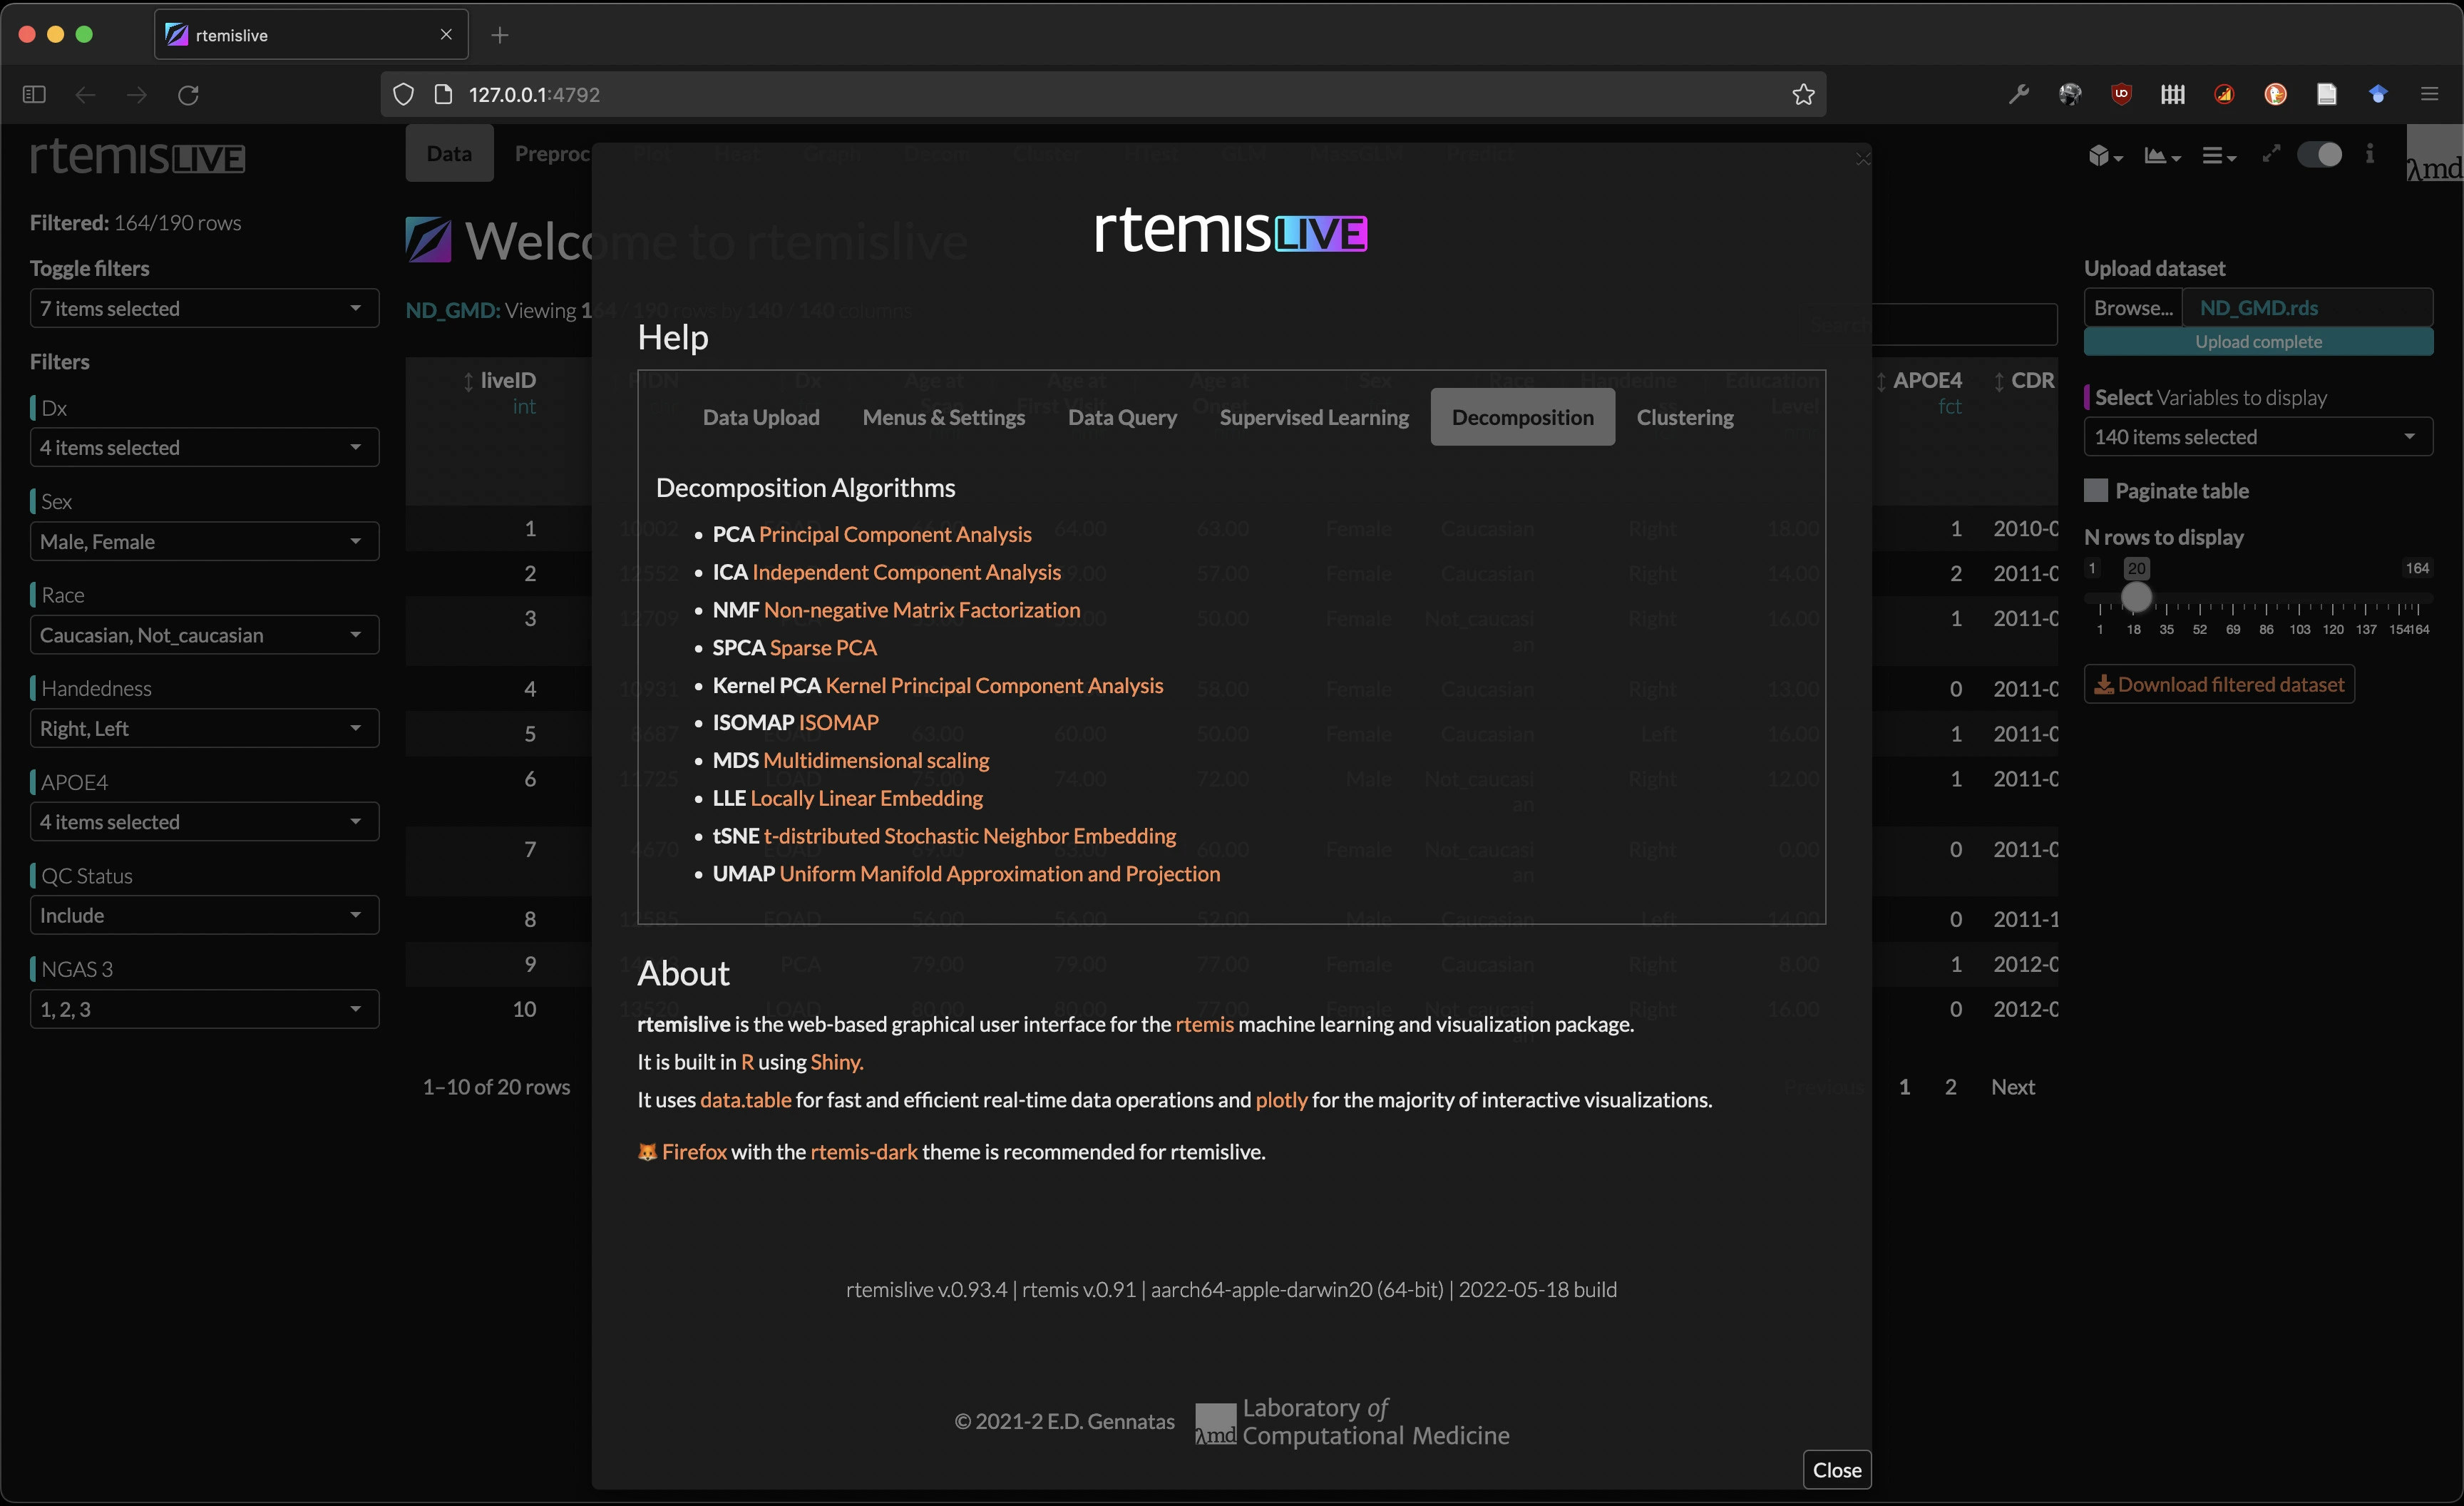Click the N rows to display slider handle
The height and width of the screenshot is (1506, 2464).
[2136, 597]
